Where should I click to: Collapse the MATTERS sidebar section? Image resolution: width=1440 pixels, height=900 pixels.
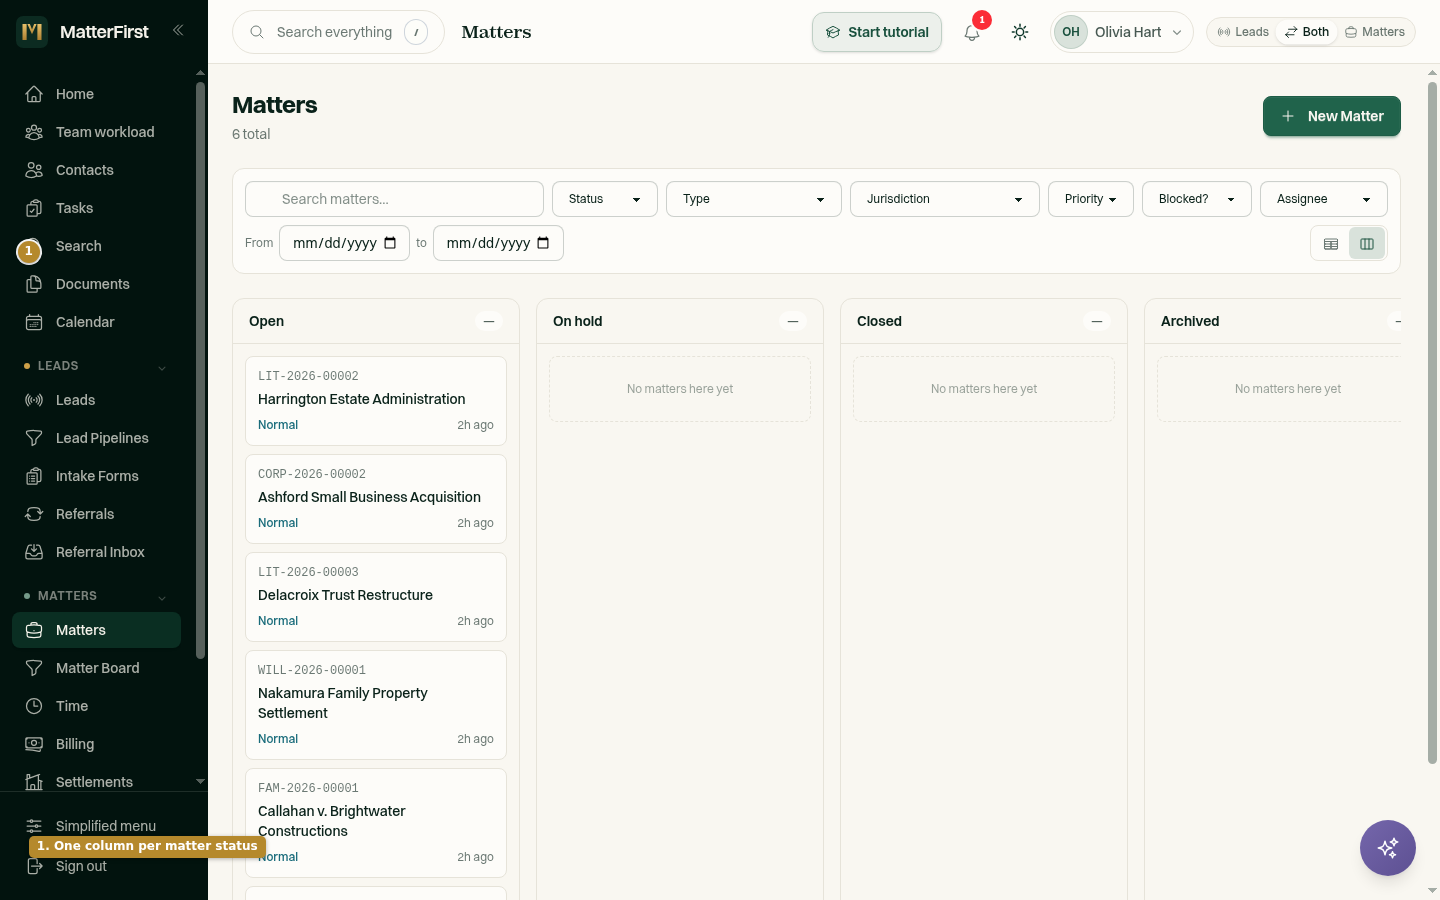pos(162,597)
